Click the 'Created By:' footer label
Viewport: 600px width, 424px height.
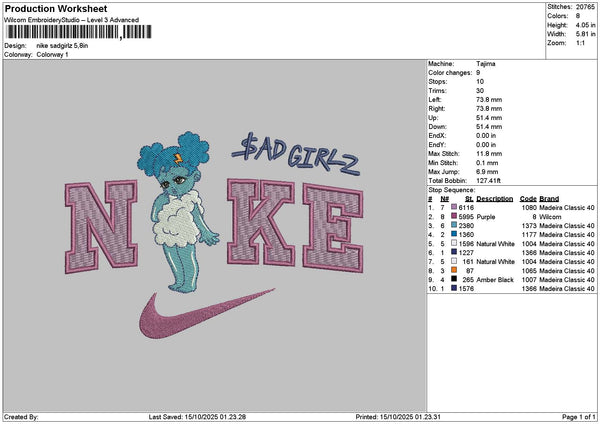point(21,417)
